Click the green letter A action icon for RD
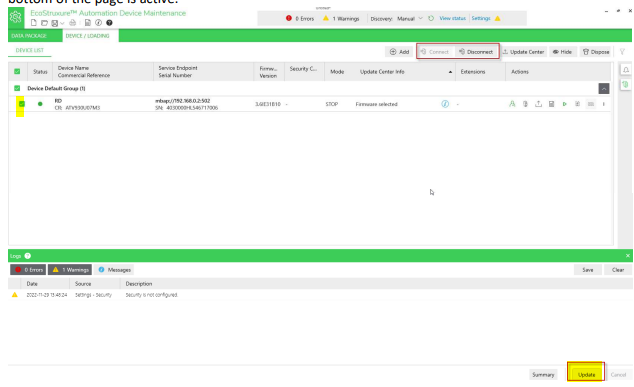 click(x=512, y=104)
